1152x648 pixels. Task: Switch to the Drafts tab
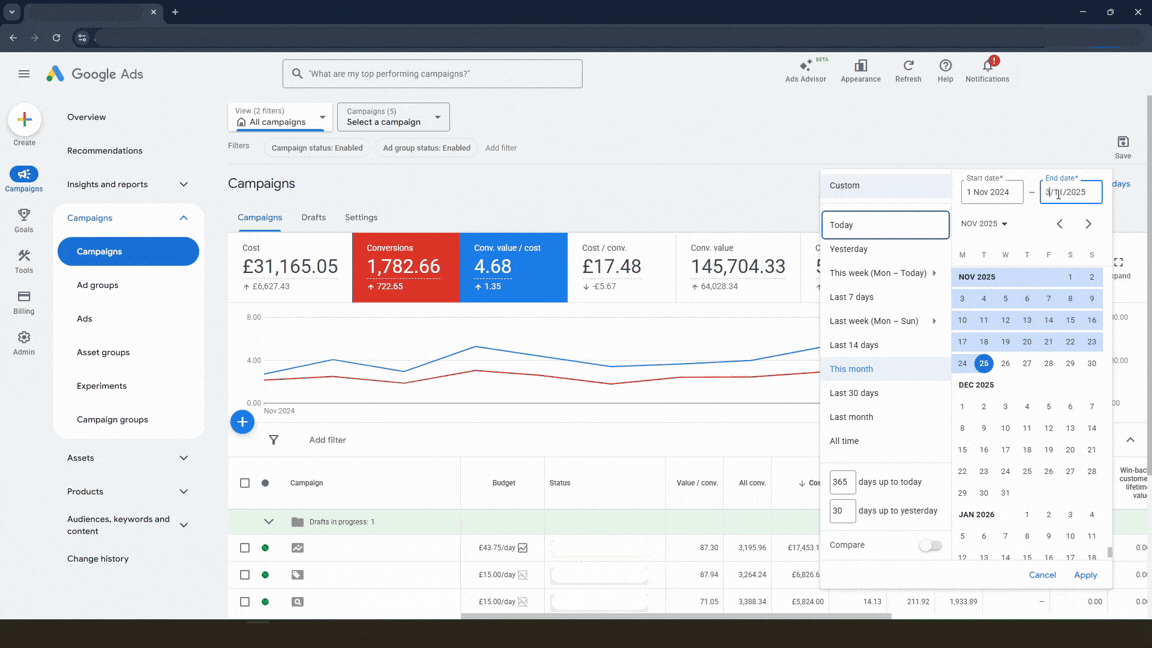click(313, 217)
